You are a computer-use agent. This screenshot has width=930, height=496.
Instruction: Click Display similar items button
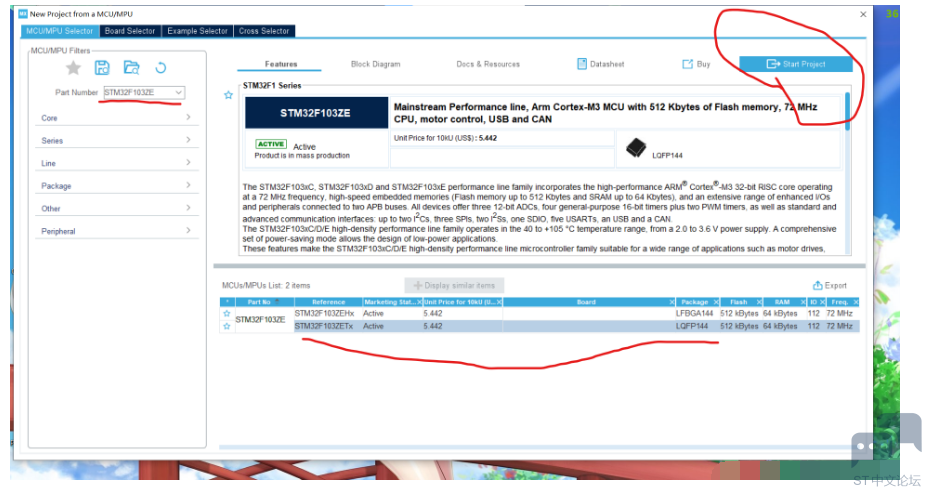pos(454,285)
